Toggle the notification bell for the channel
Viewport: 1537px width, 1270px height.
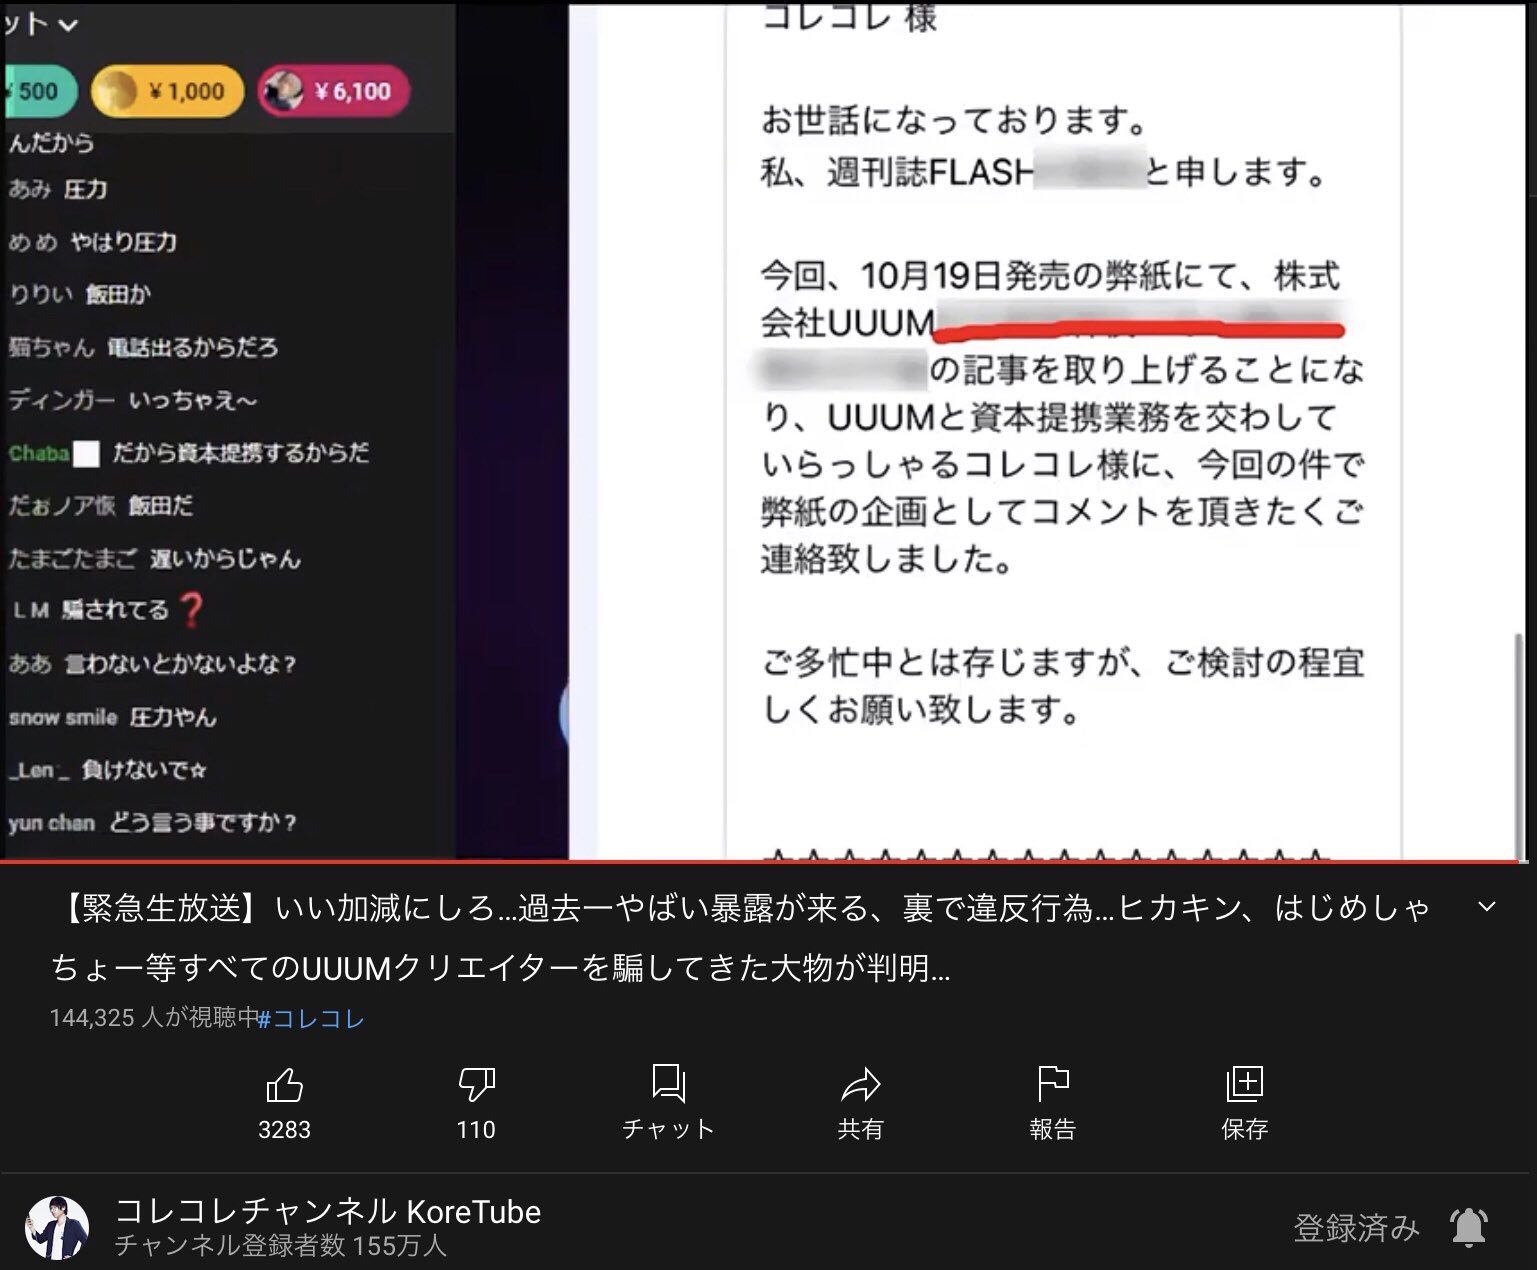click(1469, 1227)
